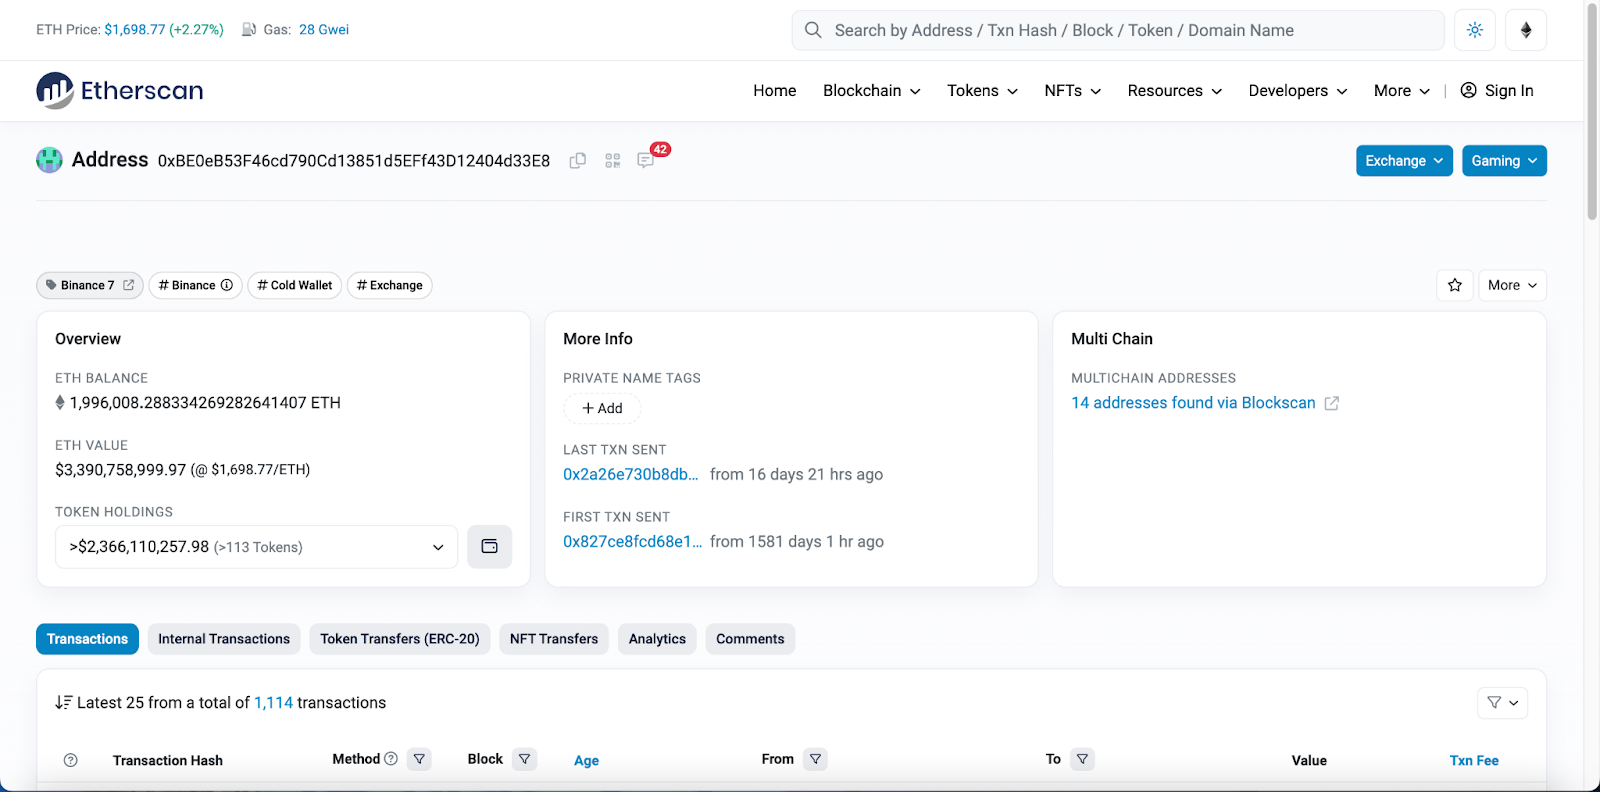
Task: Switch to Internal Transactions tab
Action: pos(224,639)
